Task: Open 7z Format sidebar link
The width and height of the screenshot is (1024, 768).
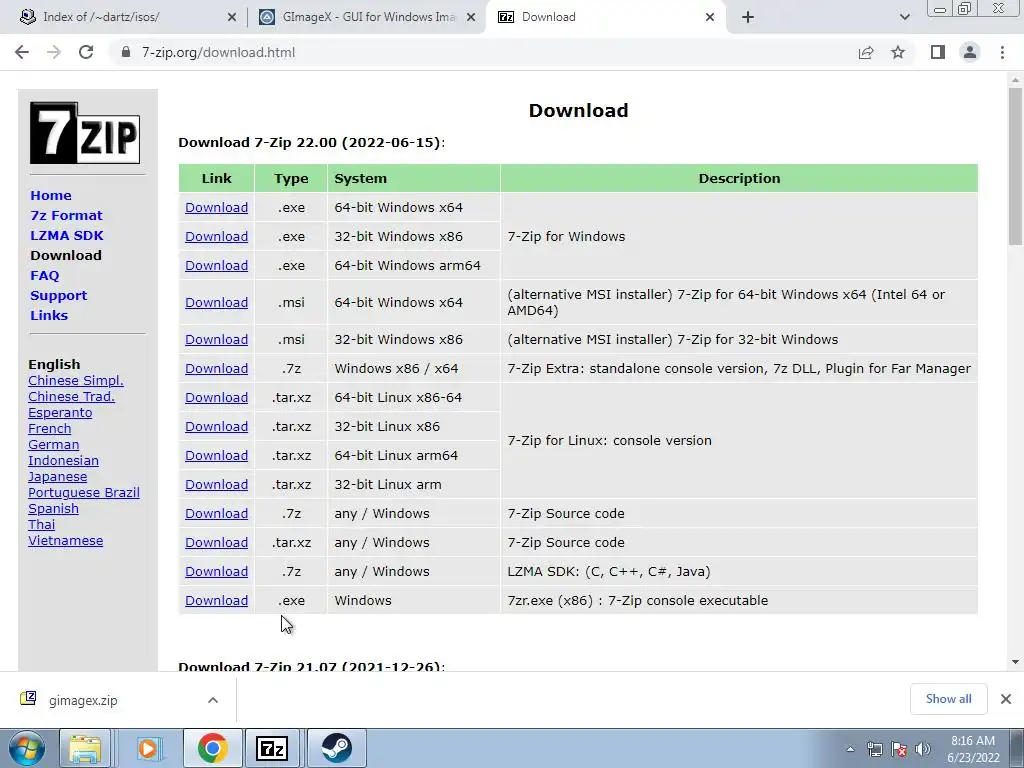Action: (66, 216)
